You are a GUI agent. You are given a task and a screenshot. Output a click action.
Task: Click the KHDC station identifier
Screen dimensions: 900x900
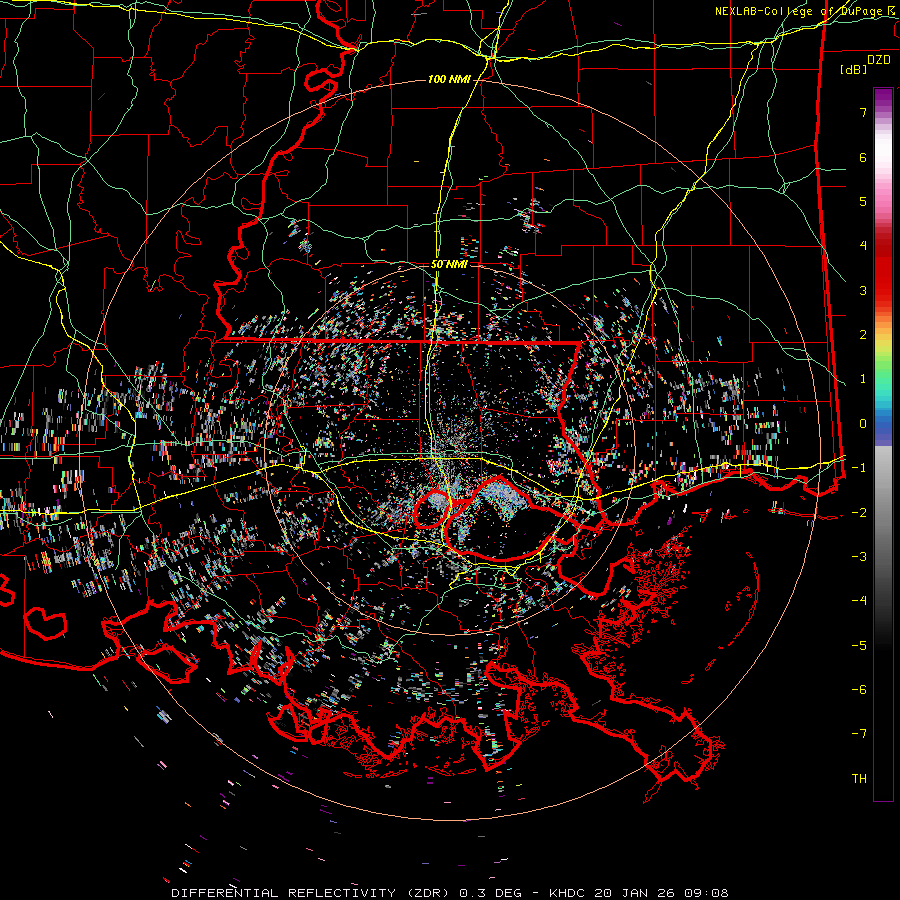[568, 893]
